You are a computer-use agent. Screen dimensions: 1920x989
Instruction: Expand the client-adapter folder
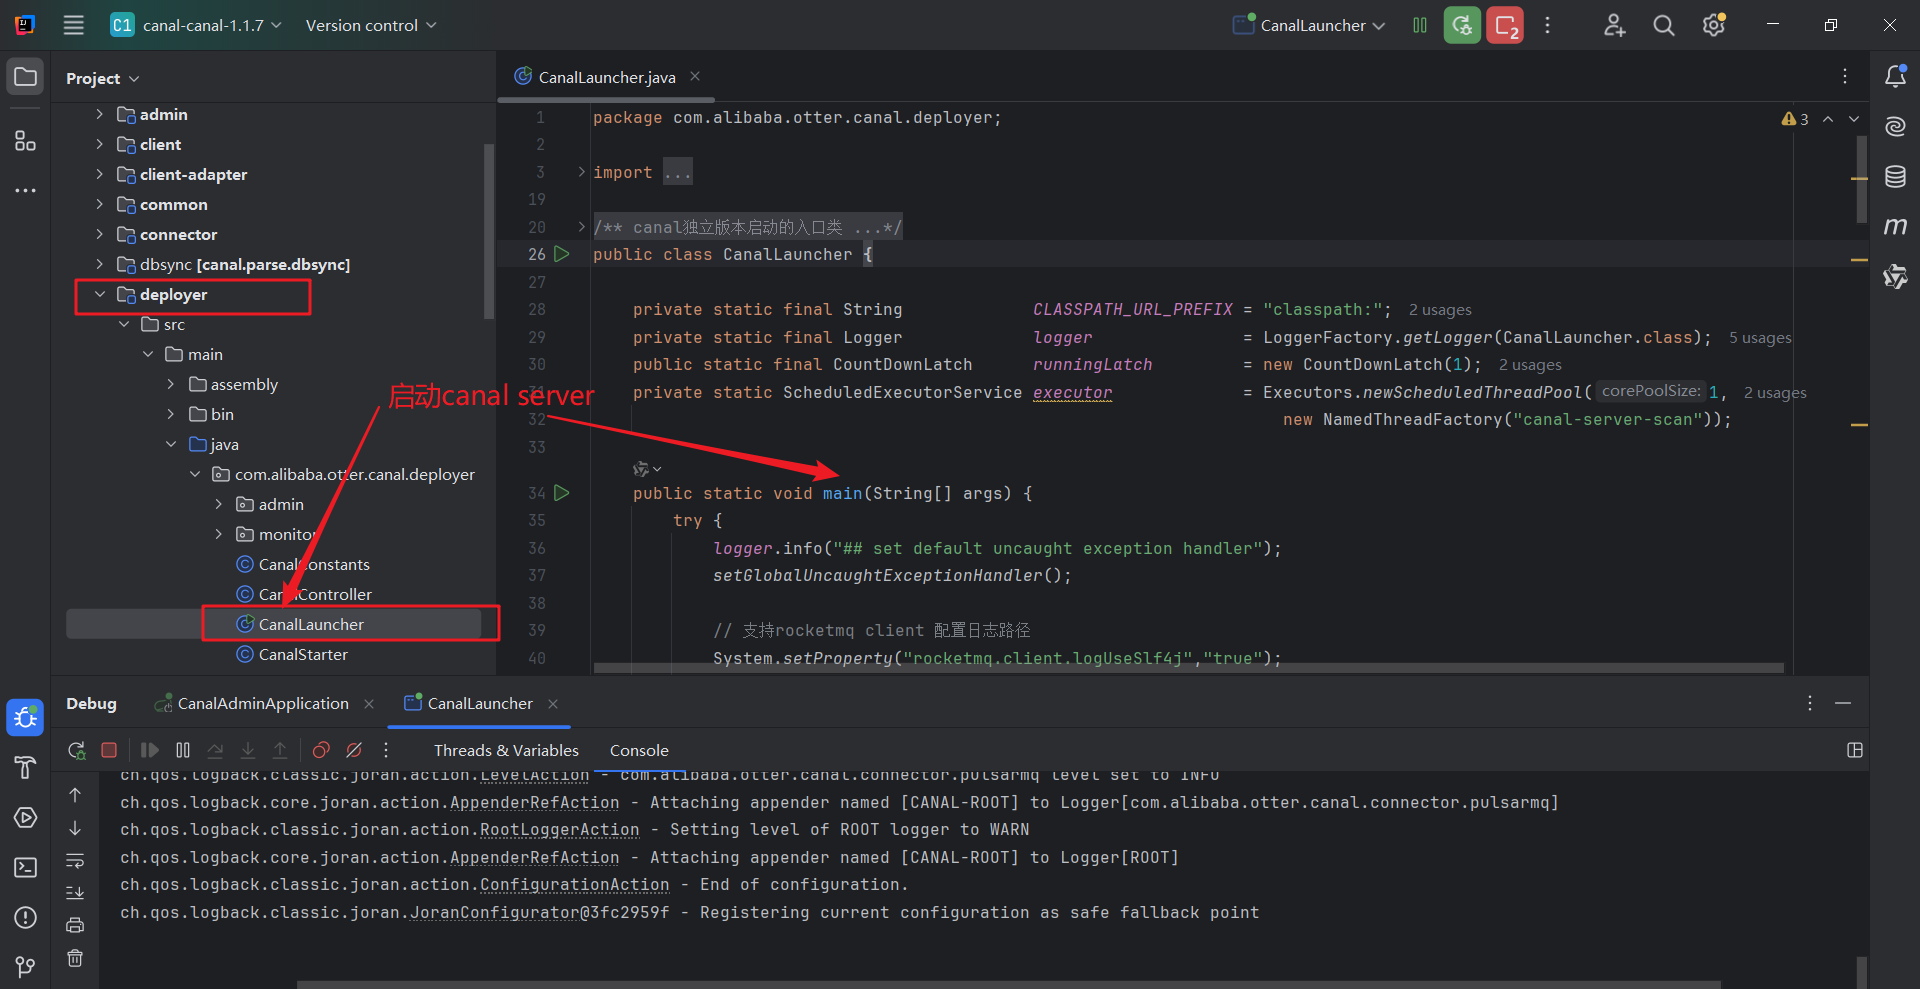click(99, 174)
